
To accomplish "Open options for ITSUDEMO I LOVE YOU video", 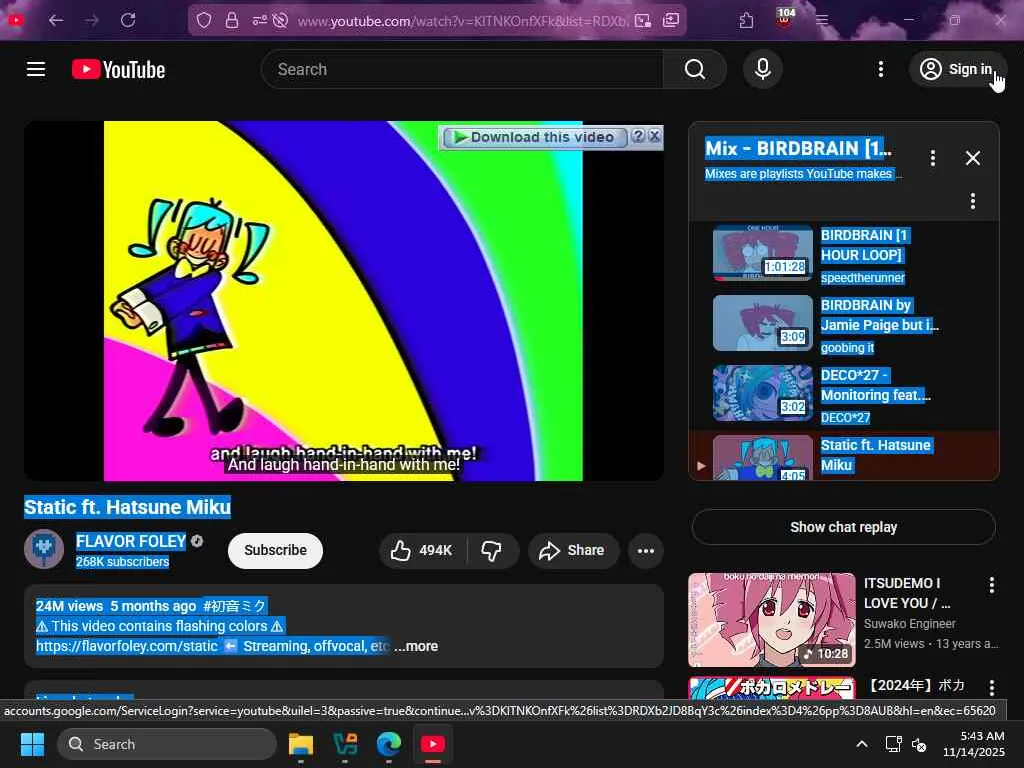I will 991,585.
